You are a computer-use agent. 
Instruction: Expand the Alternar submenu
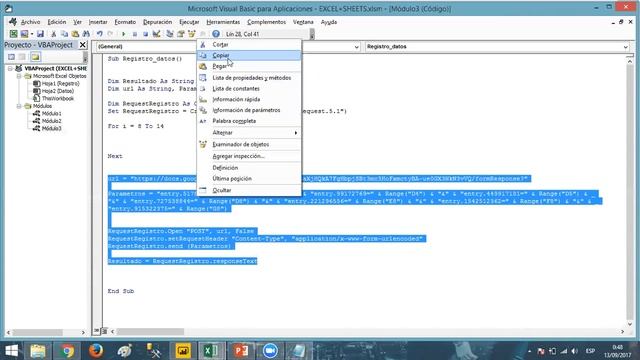point(249,133)
